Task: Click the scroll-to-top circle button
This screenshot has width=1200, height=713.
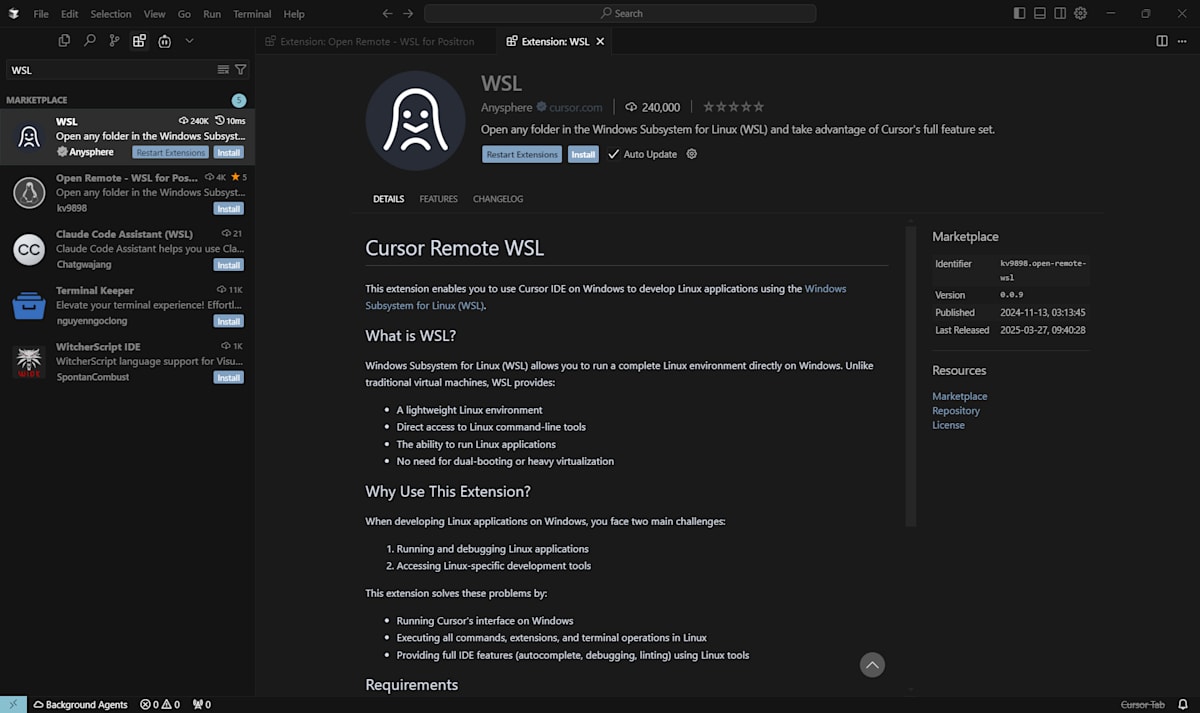Action: pyautogui.click(x=871, y=664)
